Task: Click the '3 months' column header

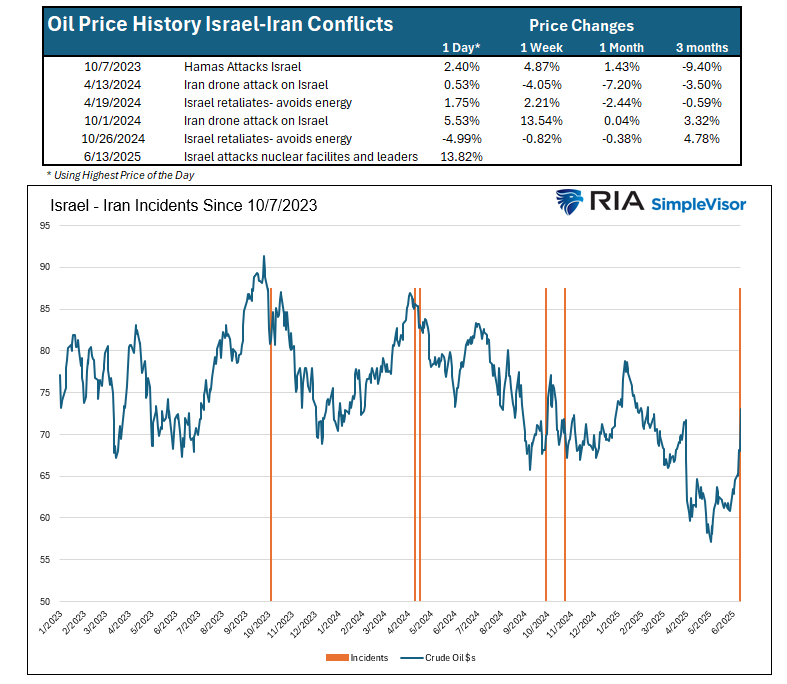Action: pyautogui.click(x=701, y=47)
